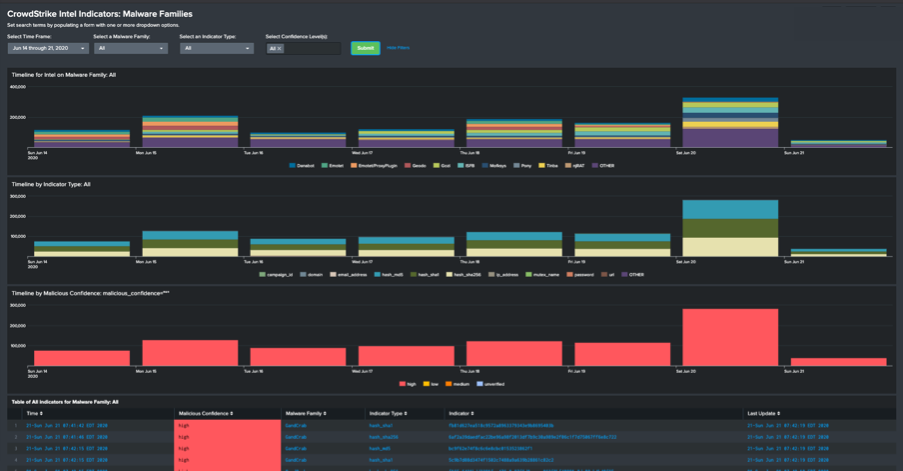
Task: Open the Select an Indicator Type dropdown
Action: 217,48
